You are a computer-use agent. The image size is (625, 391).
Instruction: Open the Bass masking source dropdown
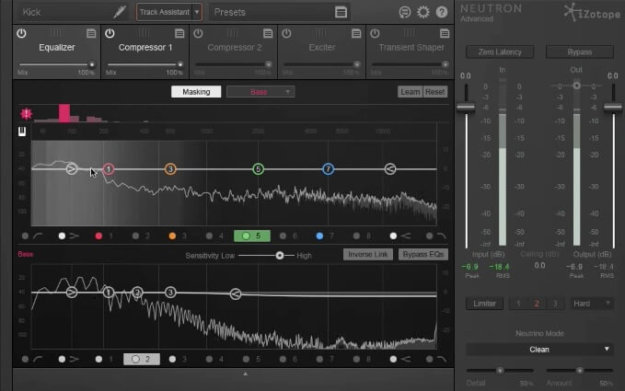click(260, 92)
